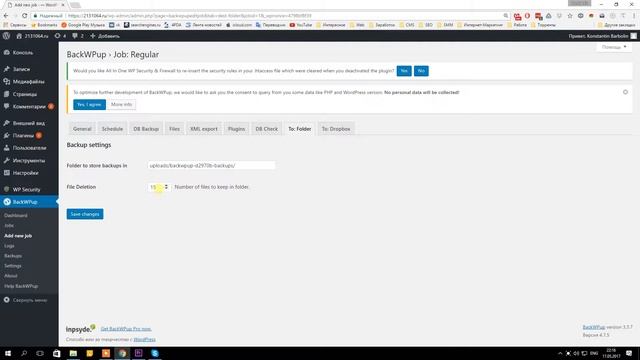Switch to the DB Backup tab

tap(146, 129)
